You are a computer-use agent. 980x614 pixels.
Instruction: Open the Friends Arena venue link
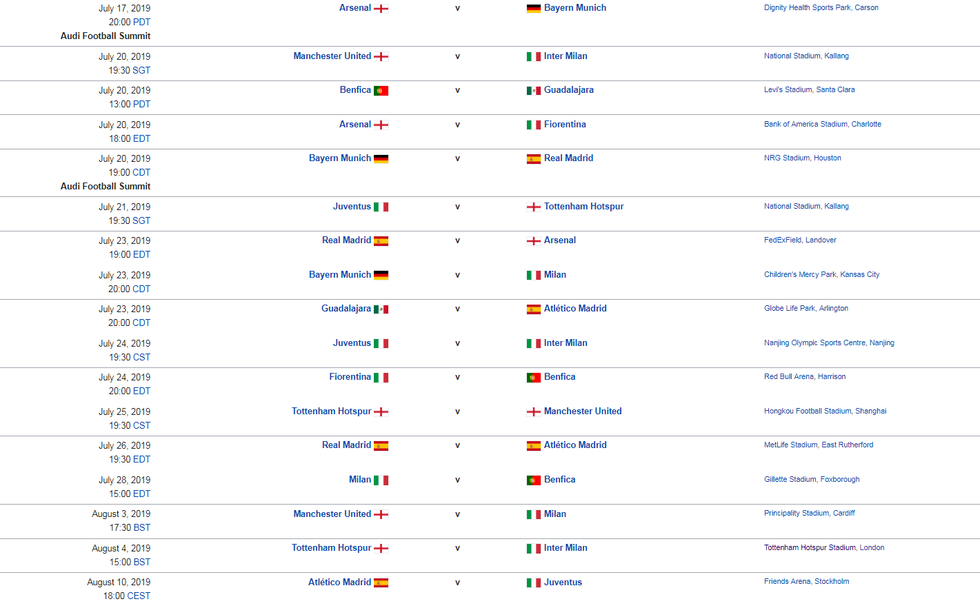tap(786, 581)
